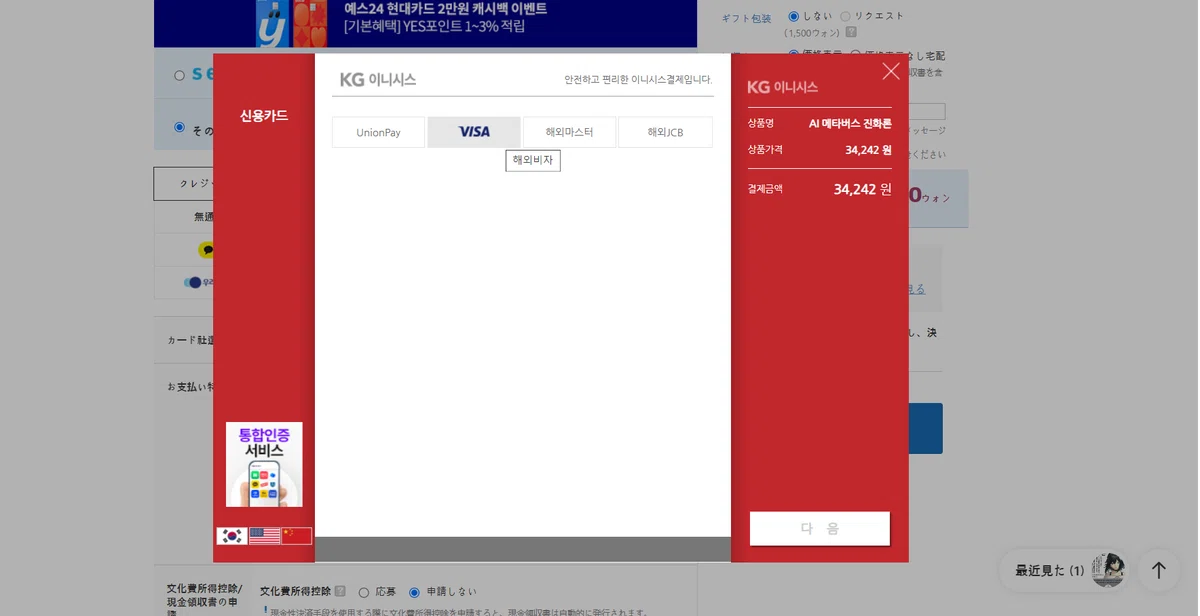Switch language to English via US flag
Image resolution: width=1200 pixels, height=616 pixels.
pos(265,536)
